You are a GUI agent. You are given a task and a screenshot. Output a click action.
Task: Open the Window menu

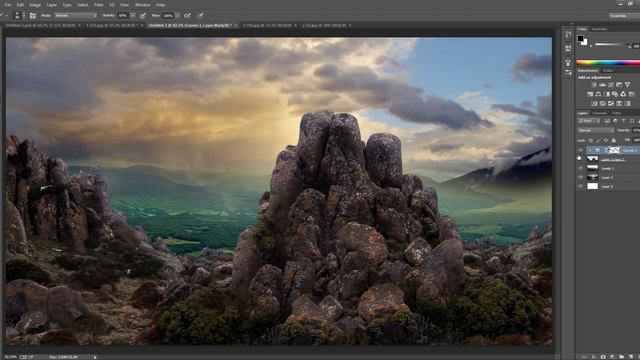[x=142, y=5]
